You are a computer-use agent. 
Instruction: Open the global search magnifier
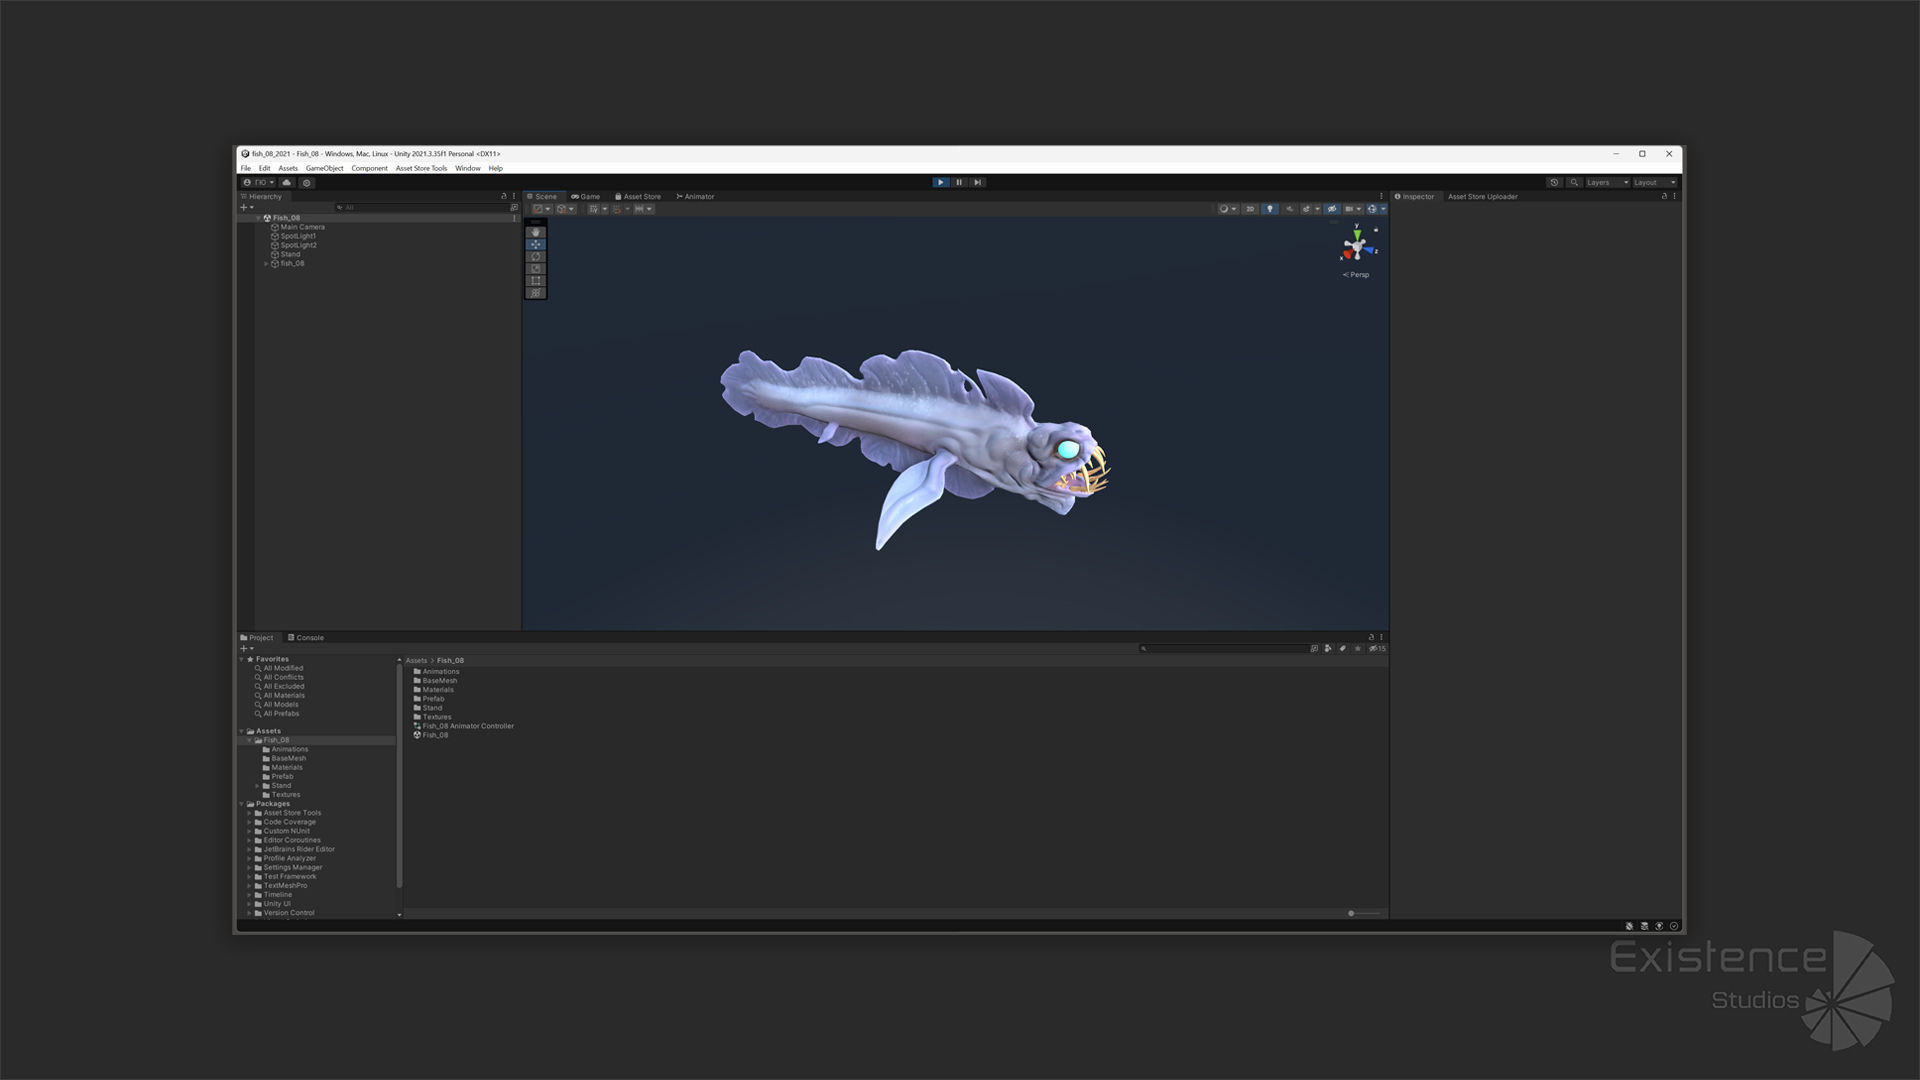click(1574, 182)
